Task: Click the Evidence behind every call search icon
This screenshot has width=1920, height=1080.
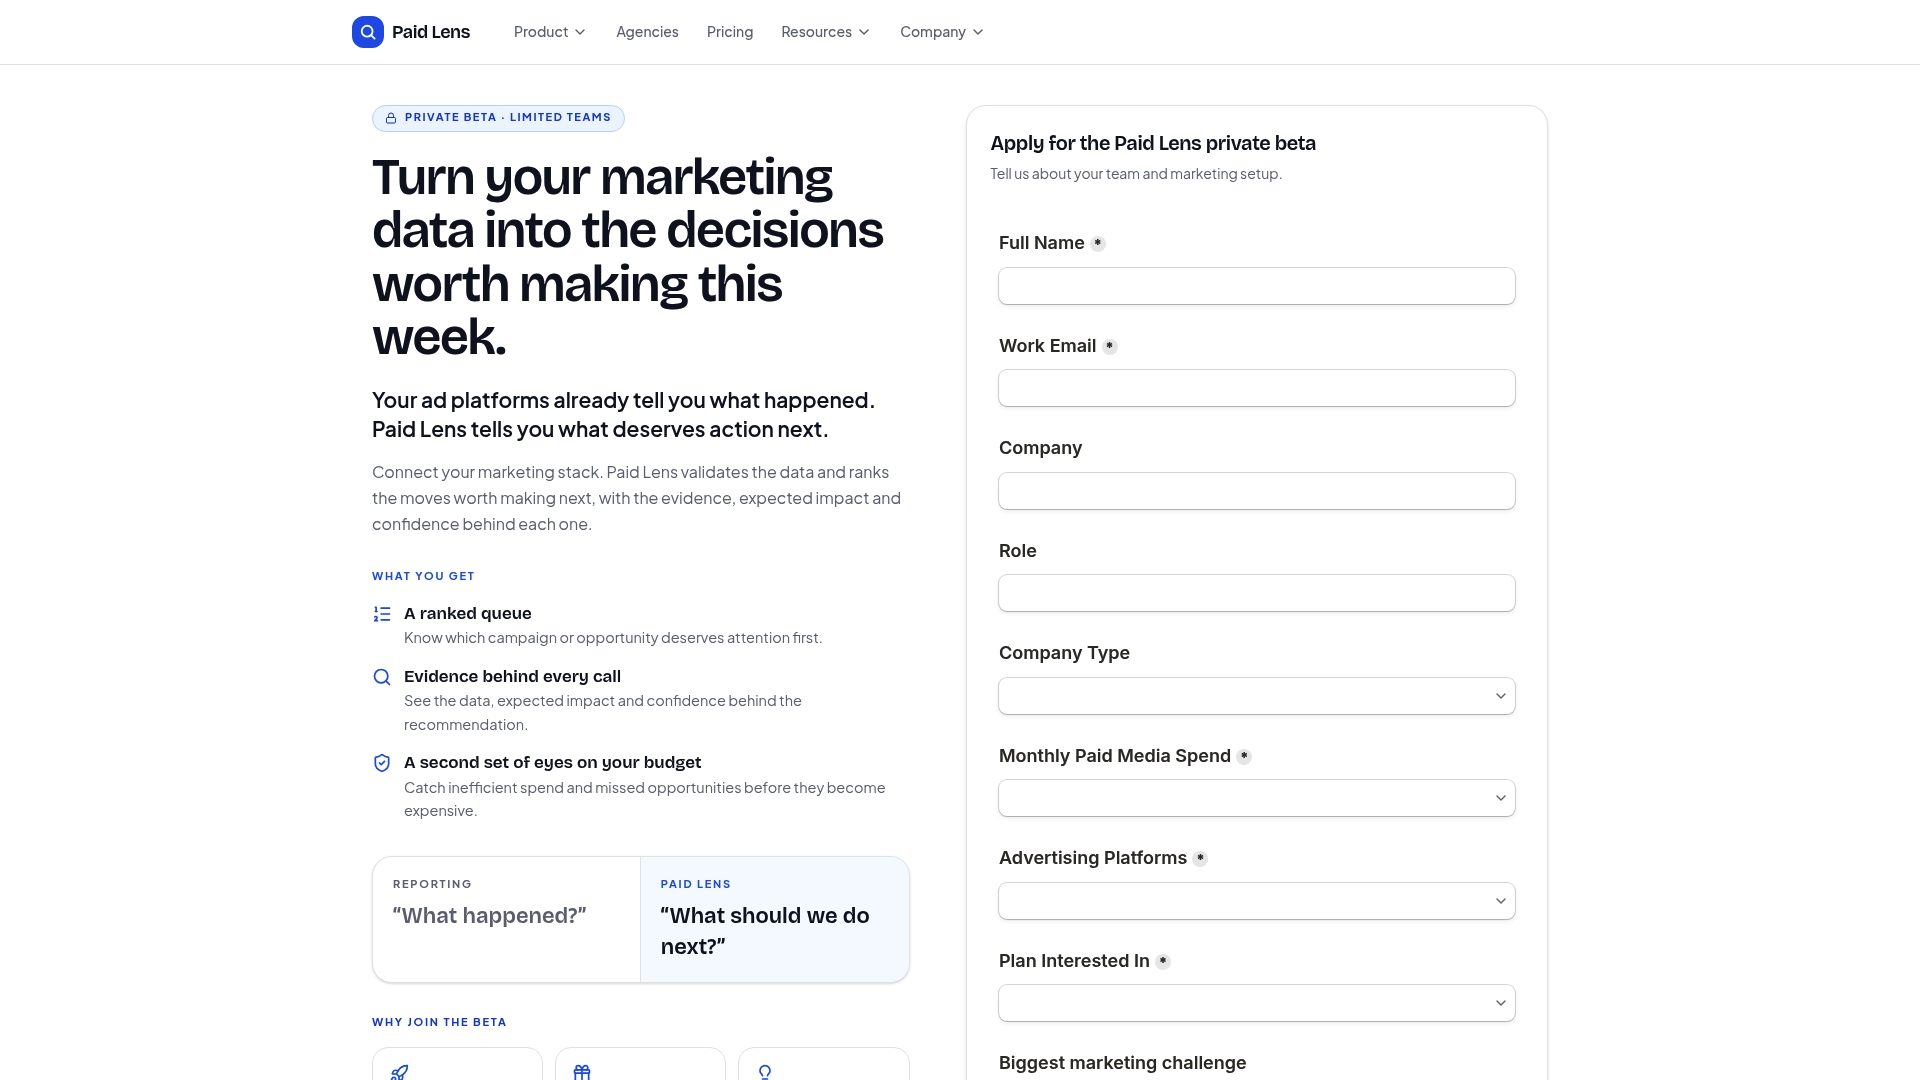Action: 382,677
